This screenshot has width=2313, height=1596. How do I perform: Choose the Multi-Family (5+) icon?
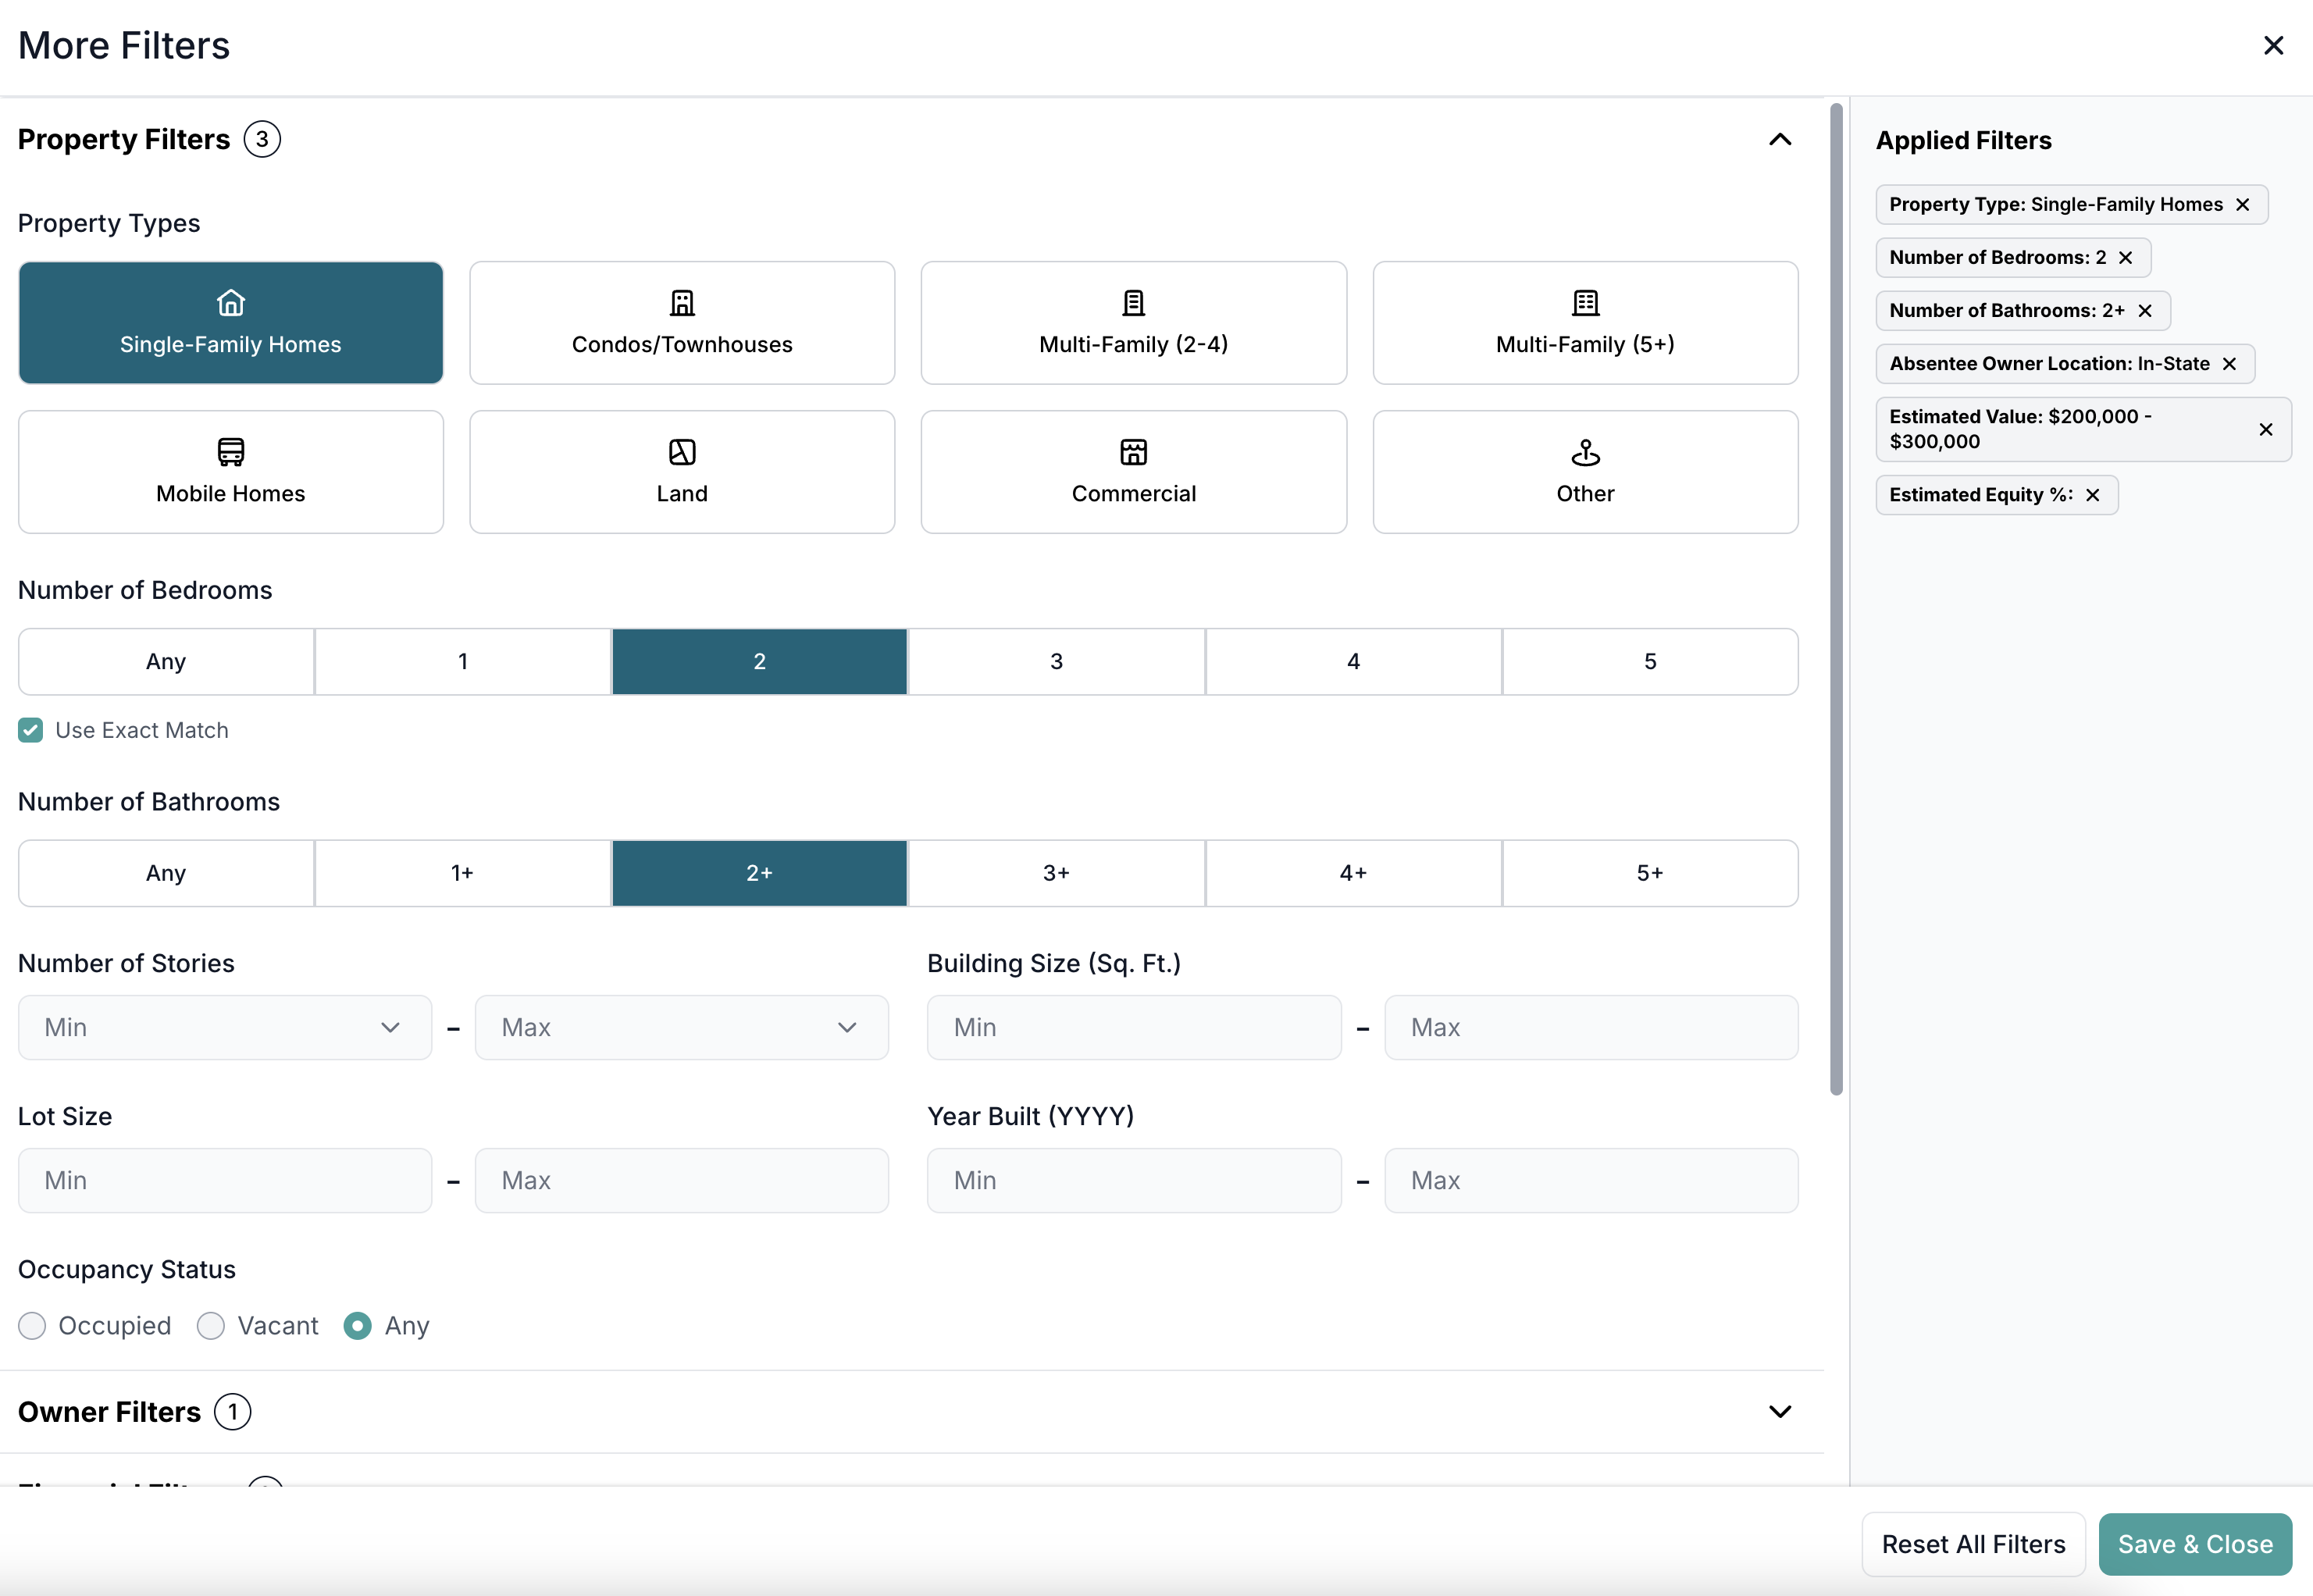pos(1585,303)
